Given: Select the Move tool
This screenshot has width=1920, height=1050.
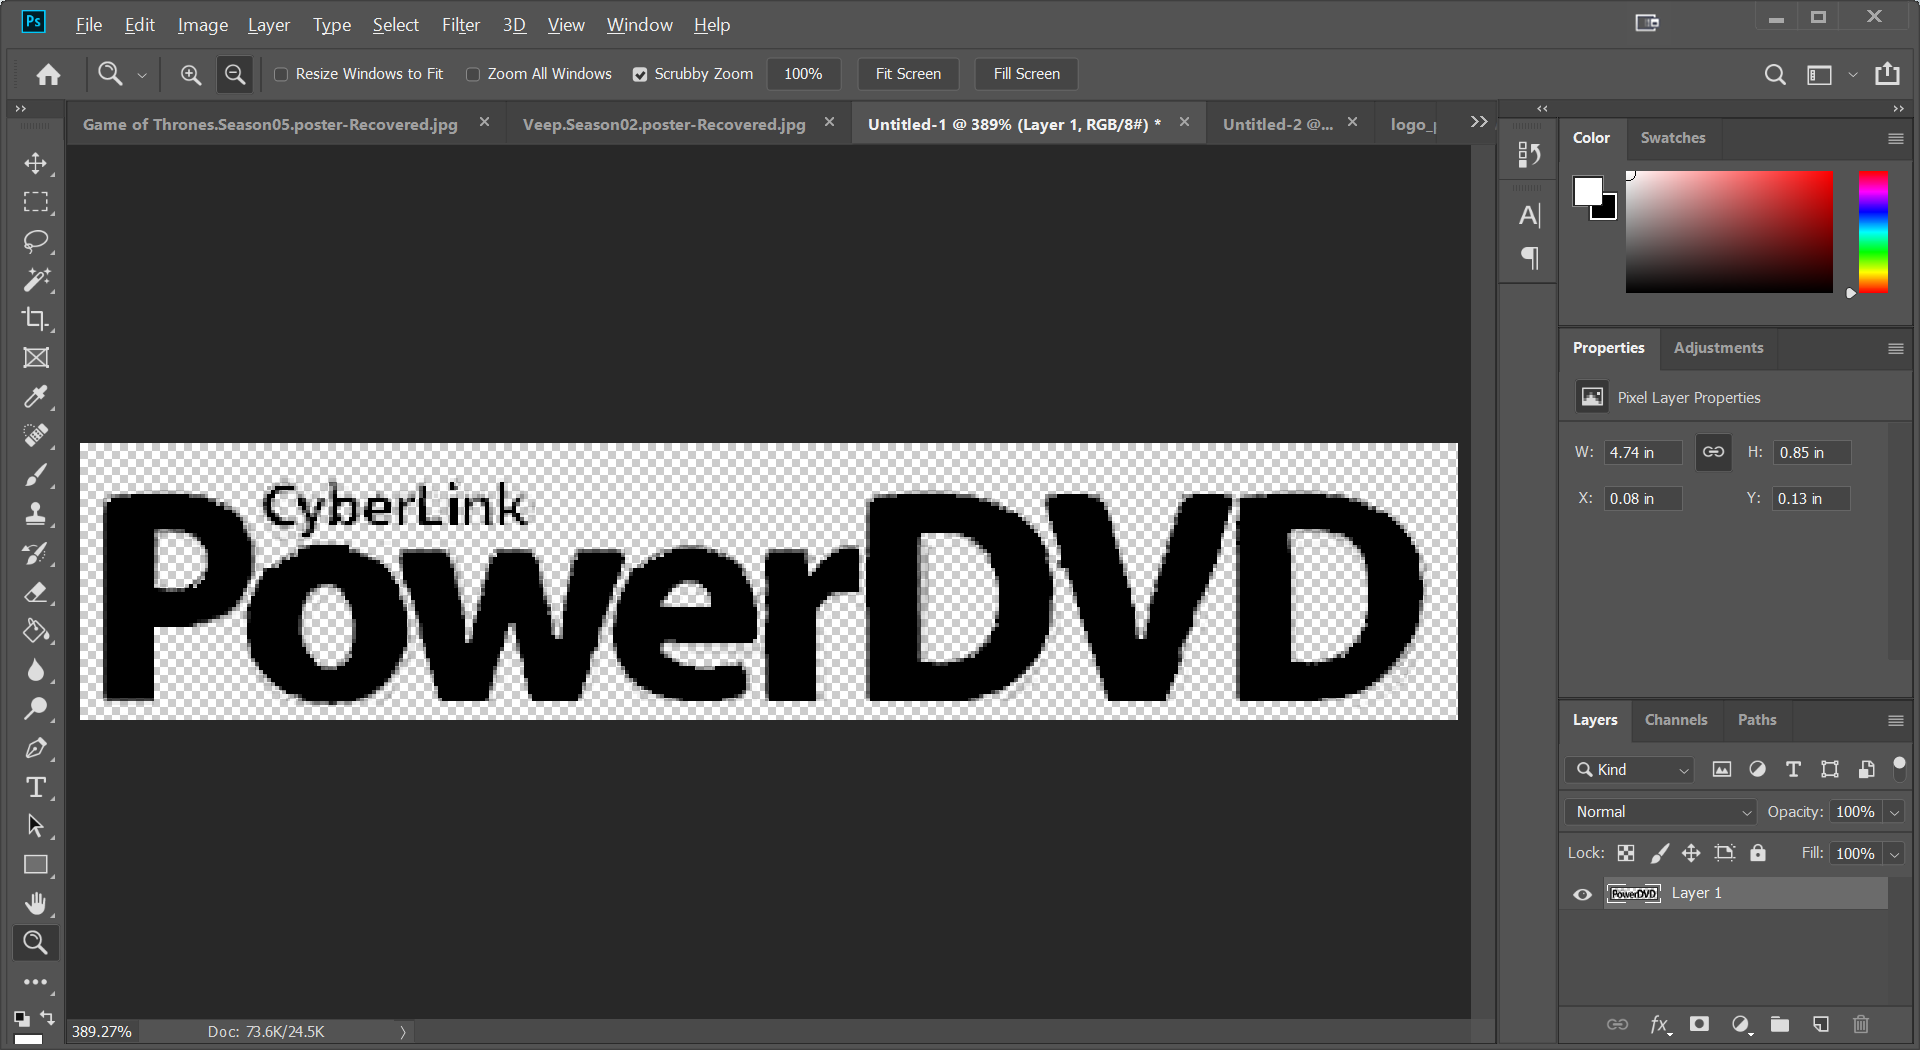Looking at the screenshot, I should (36, 163).
